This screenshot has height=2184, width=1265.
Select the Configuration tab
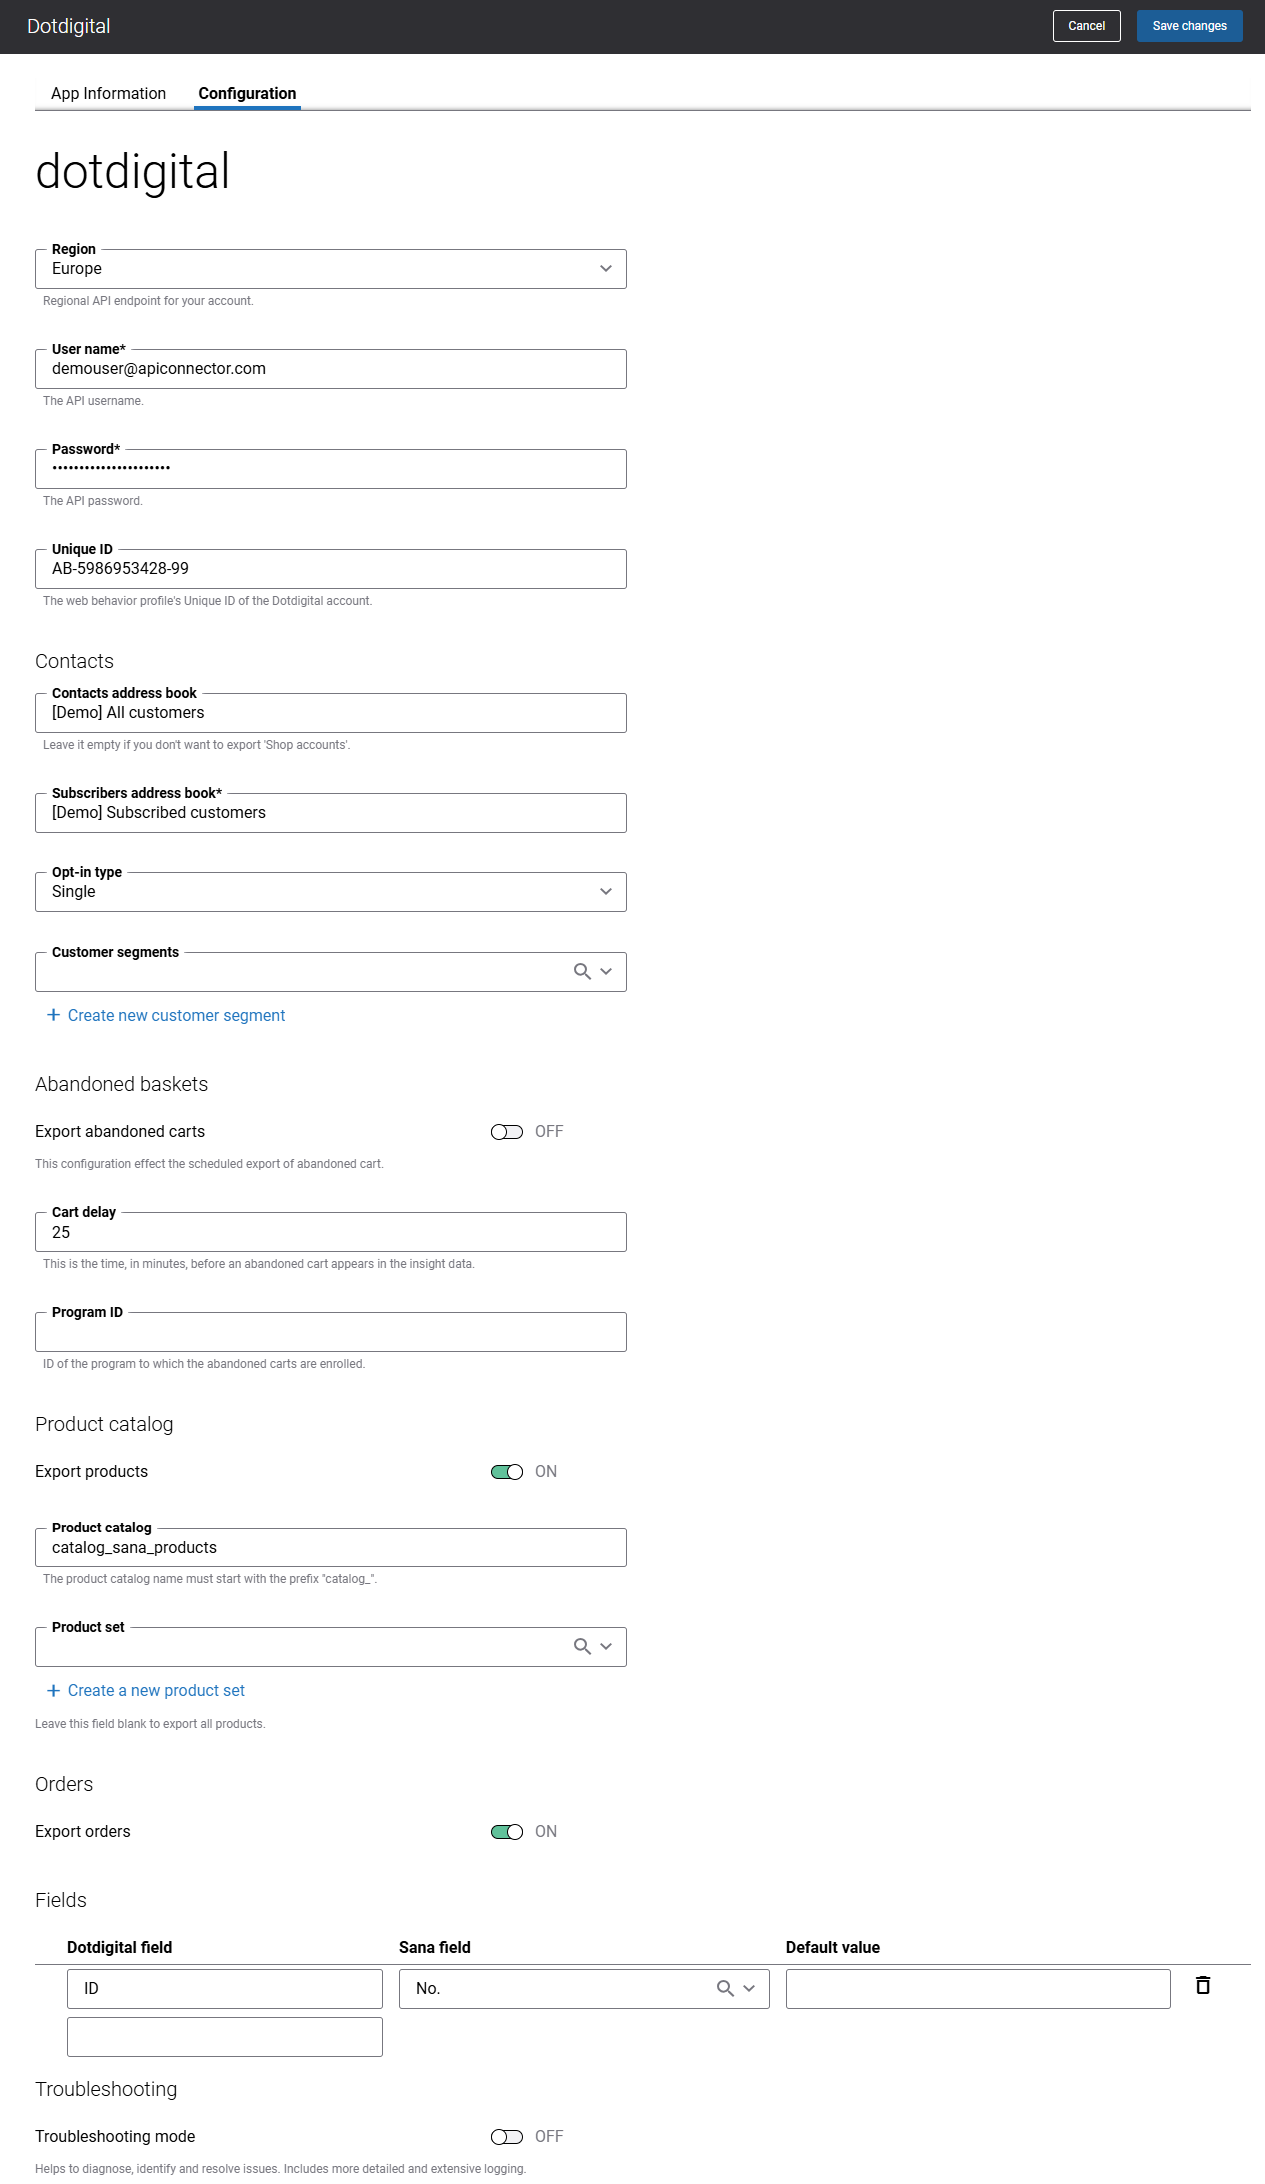pyautogui.click(x=247, y=93)
